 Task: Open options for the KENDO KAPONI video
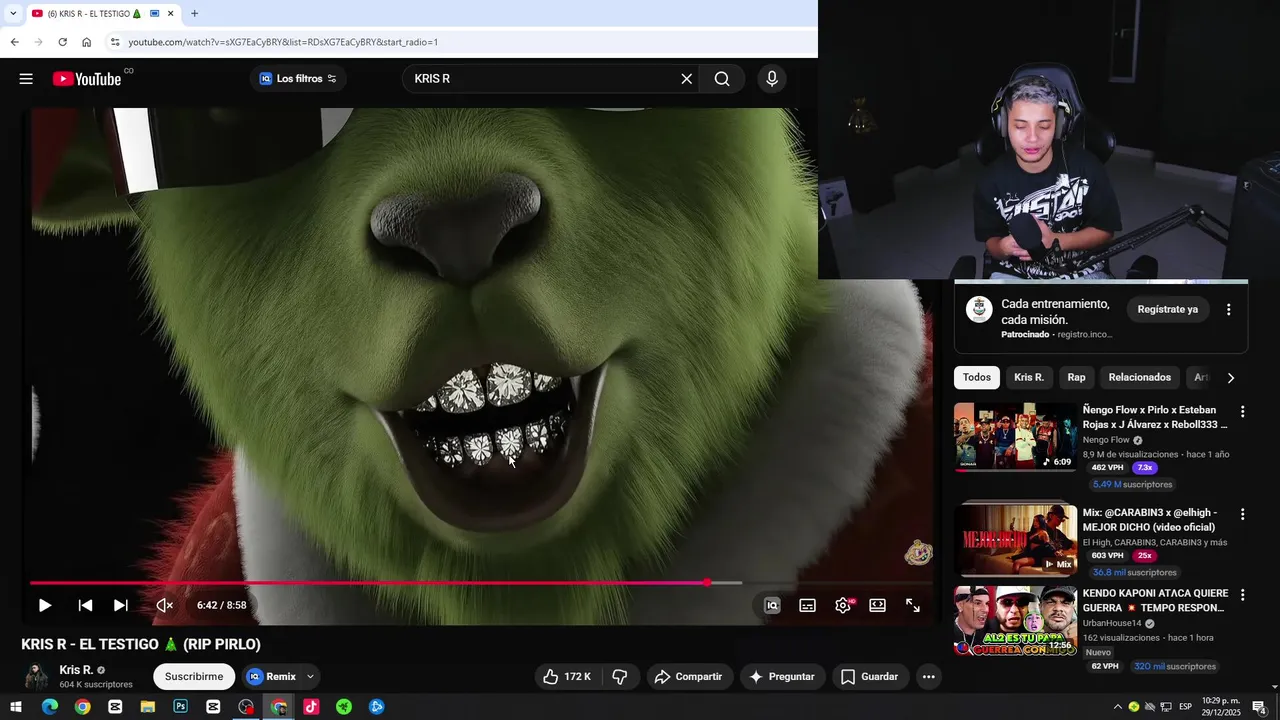point(1243,595)
